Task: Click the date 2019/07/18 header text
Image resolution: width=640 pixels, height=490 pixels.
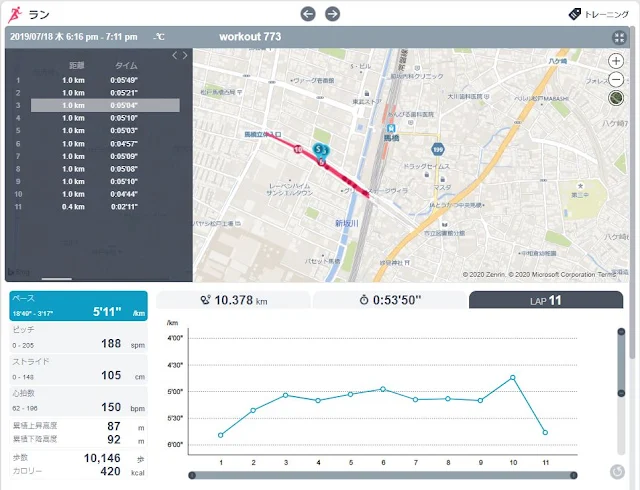Action: pyautogui.click(x=74, y=37)
